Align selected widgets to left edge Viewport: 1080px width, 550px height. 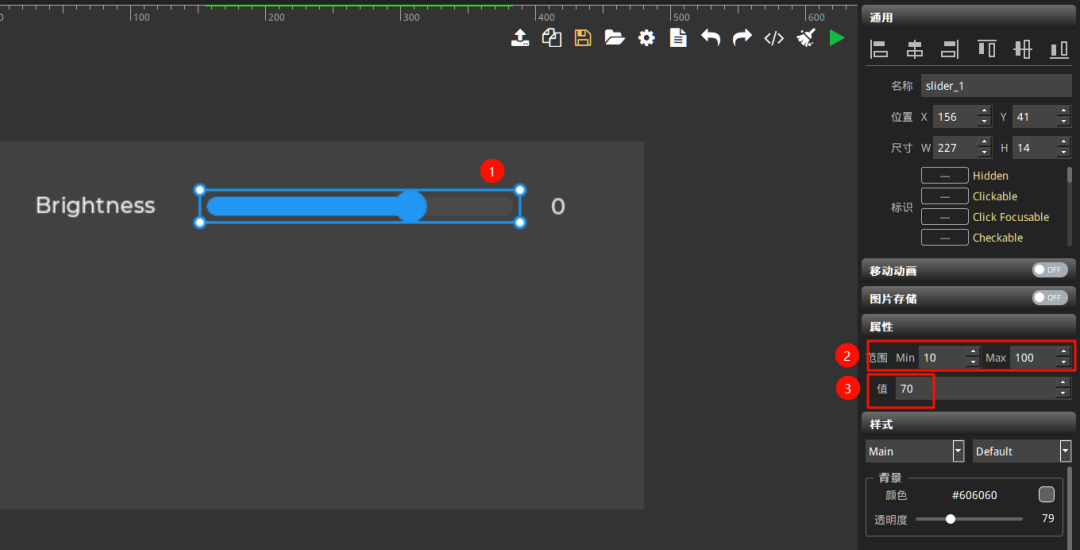point(879,49)
